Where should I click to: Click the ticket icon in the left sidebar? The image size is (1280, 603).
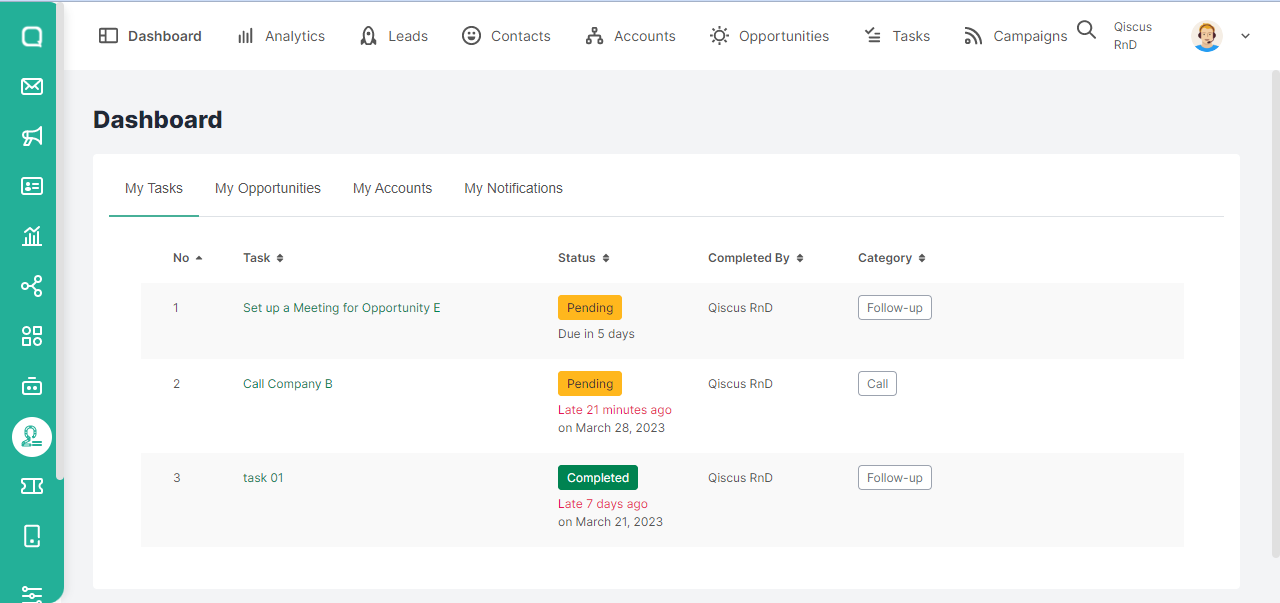coord(31,486)
